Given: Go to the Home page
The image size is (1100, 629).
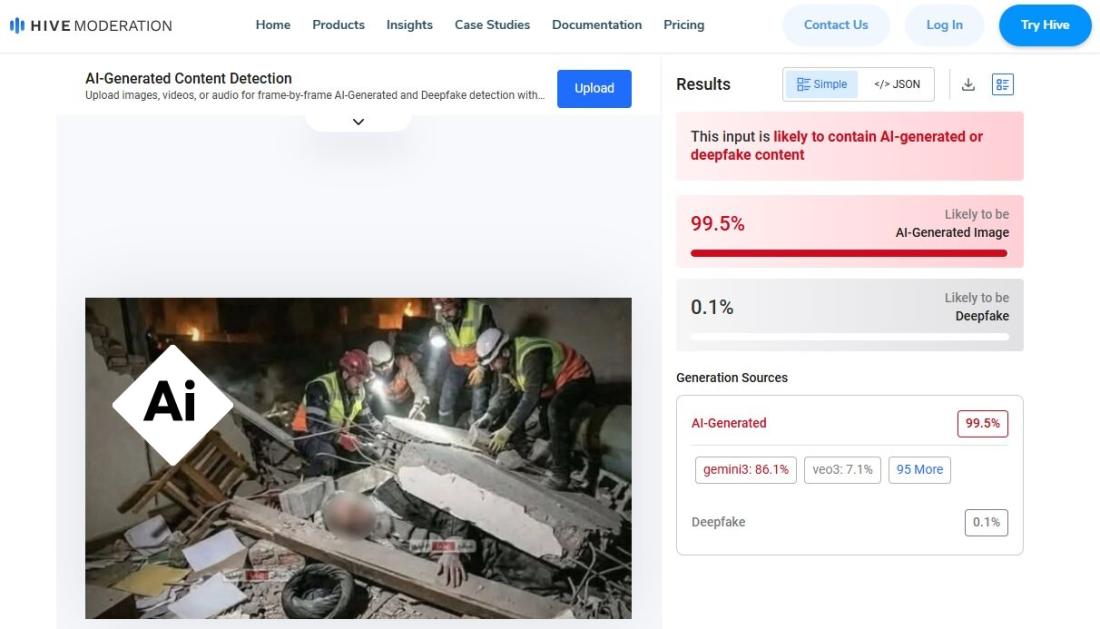Looking at the screenshot, I should pos(273,25).
